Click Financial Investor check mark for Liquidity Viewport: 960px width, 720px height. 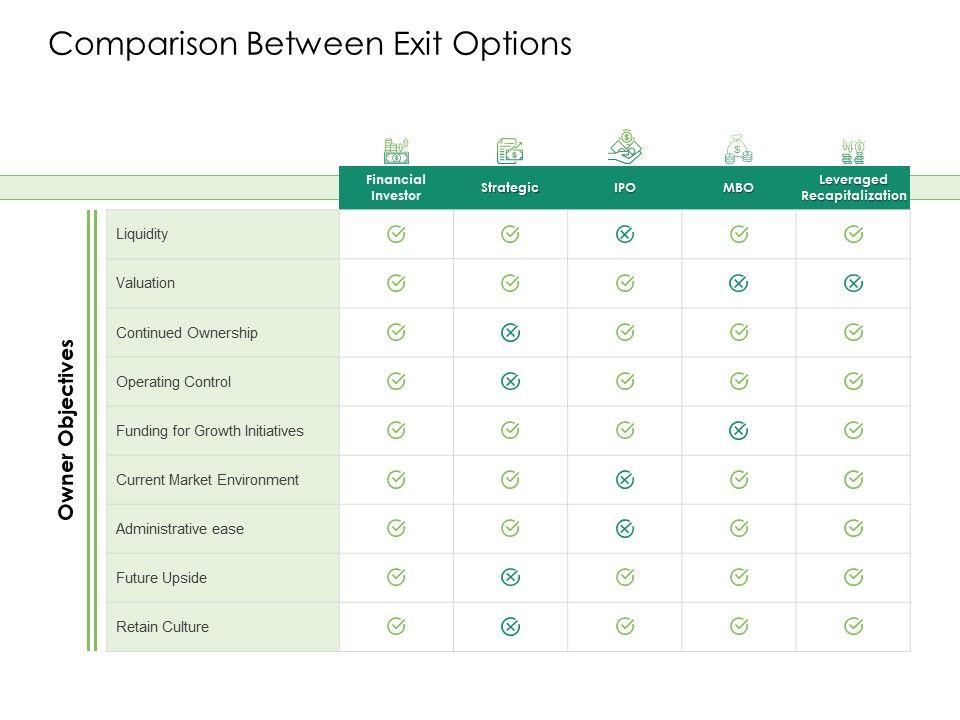point(396,234)
